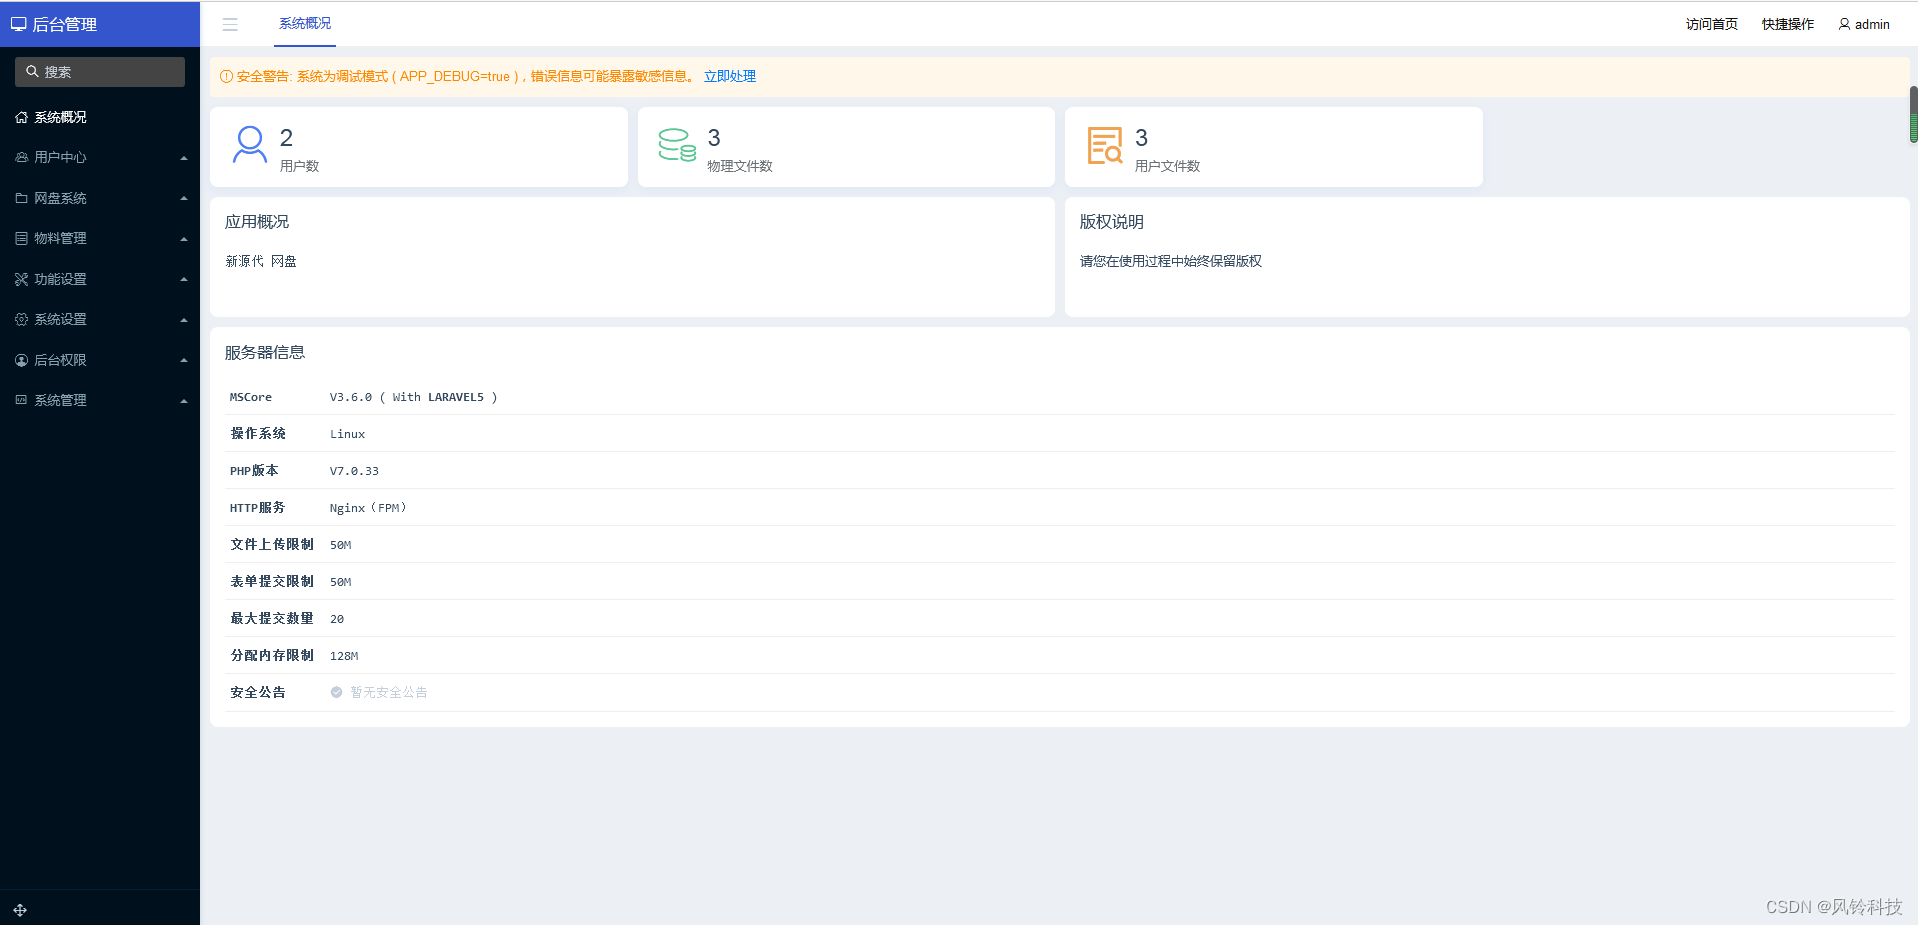This screenshot has height=925, width=1918.
Task: Click the 最大提交数量 value 20
Action: (x=337, y=619)
